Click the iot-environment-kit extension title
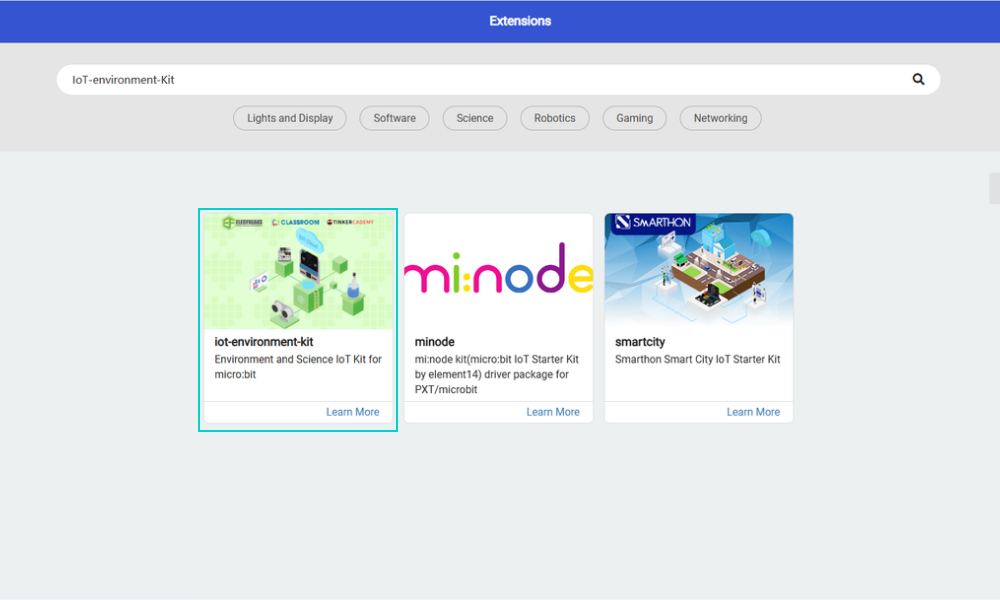 [264, 342]
